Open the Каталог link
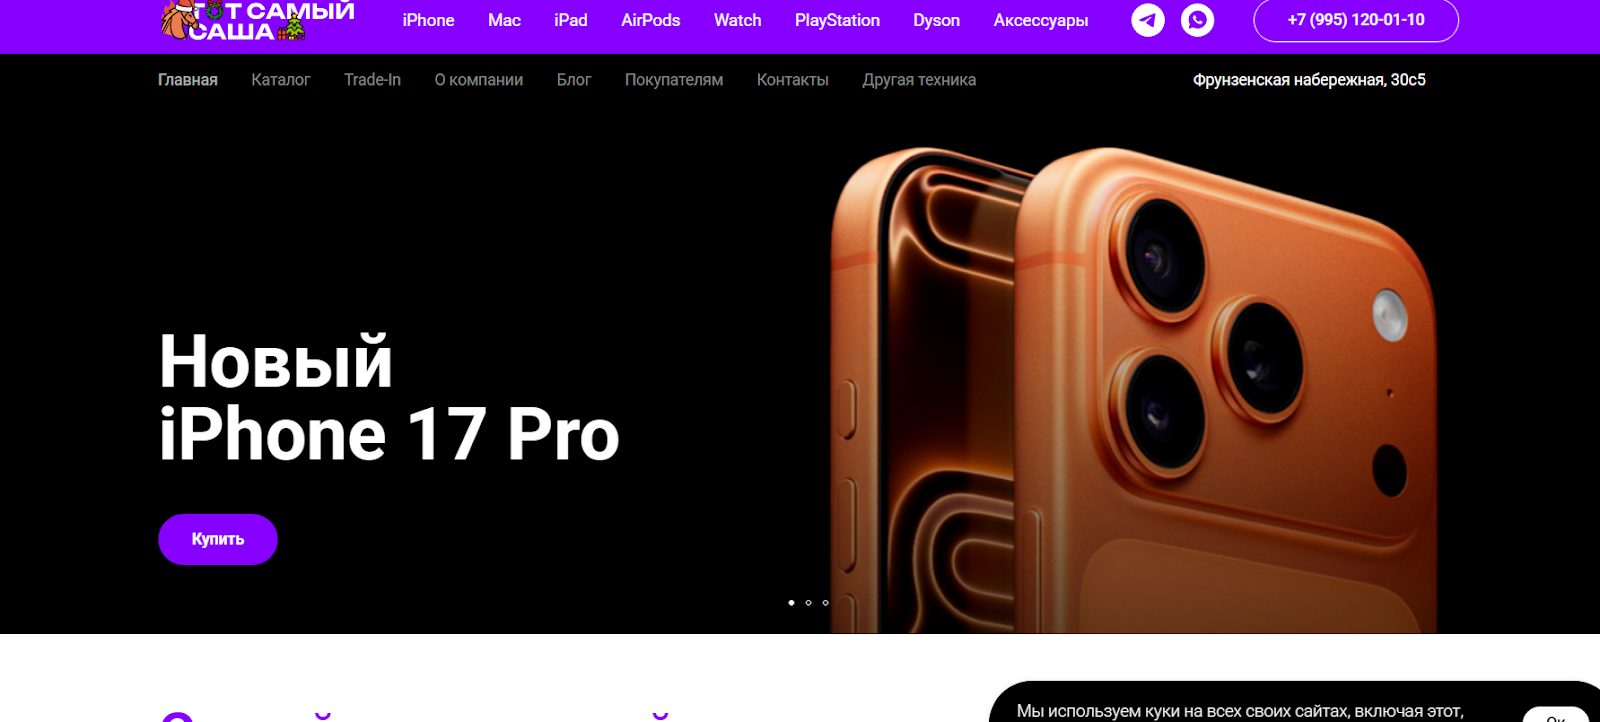 (x=281, y=80)
